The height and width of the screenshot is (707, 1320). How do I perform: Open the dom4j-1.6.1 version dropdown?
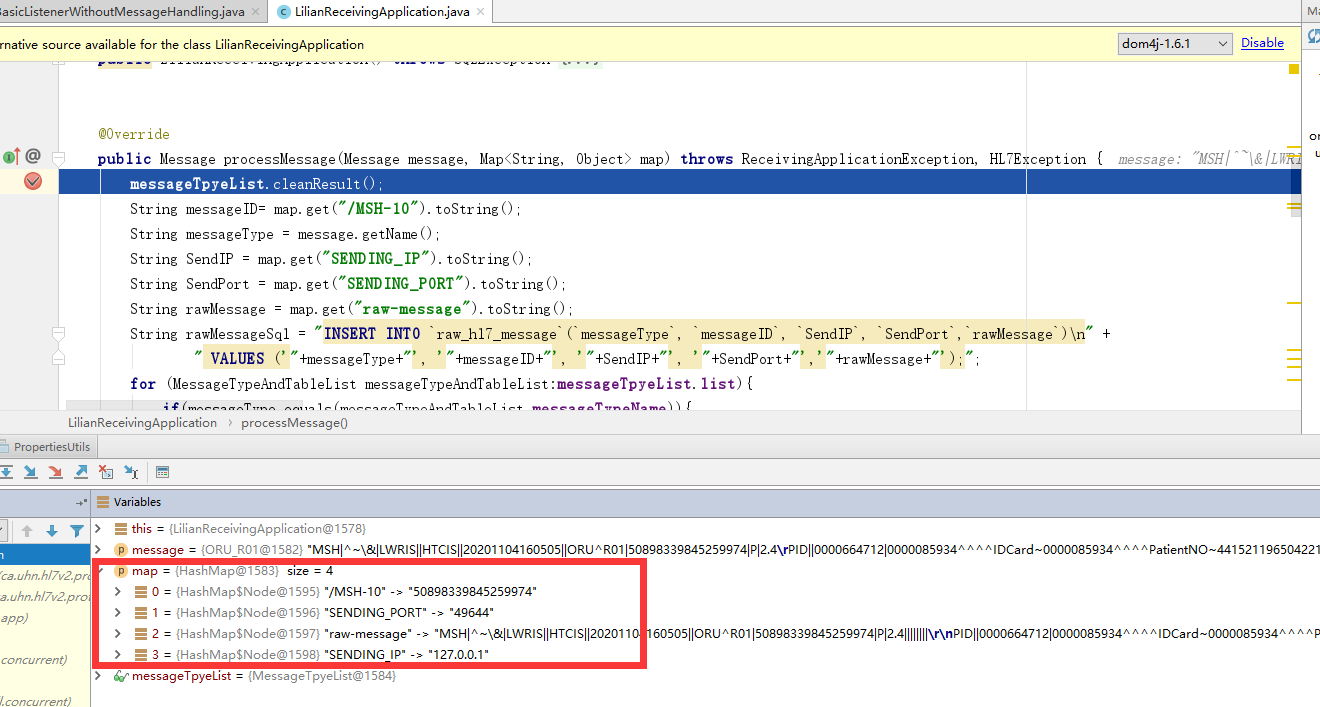(1175, 44)
